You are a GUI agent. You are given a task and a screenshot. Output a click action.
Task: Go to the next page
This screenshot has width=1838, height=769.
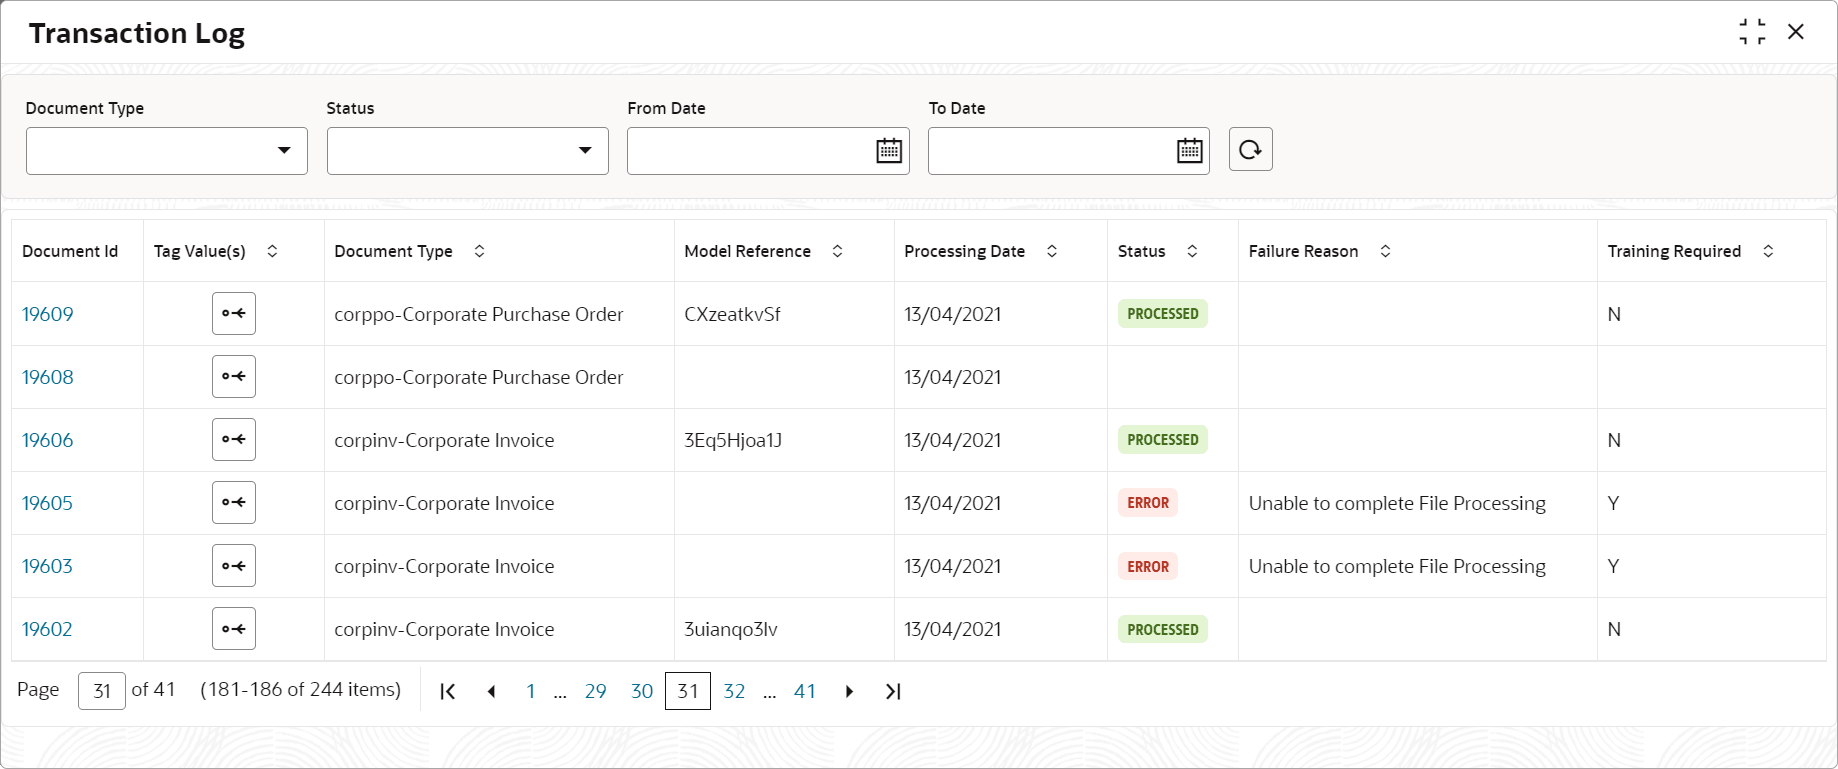[x=849, y=691]
